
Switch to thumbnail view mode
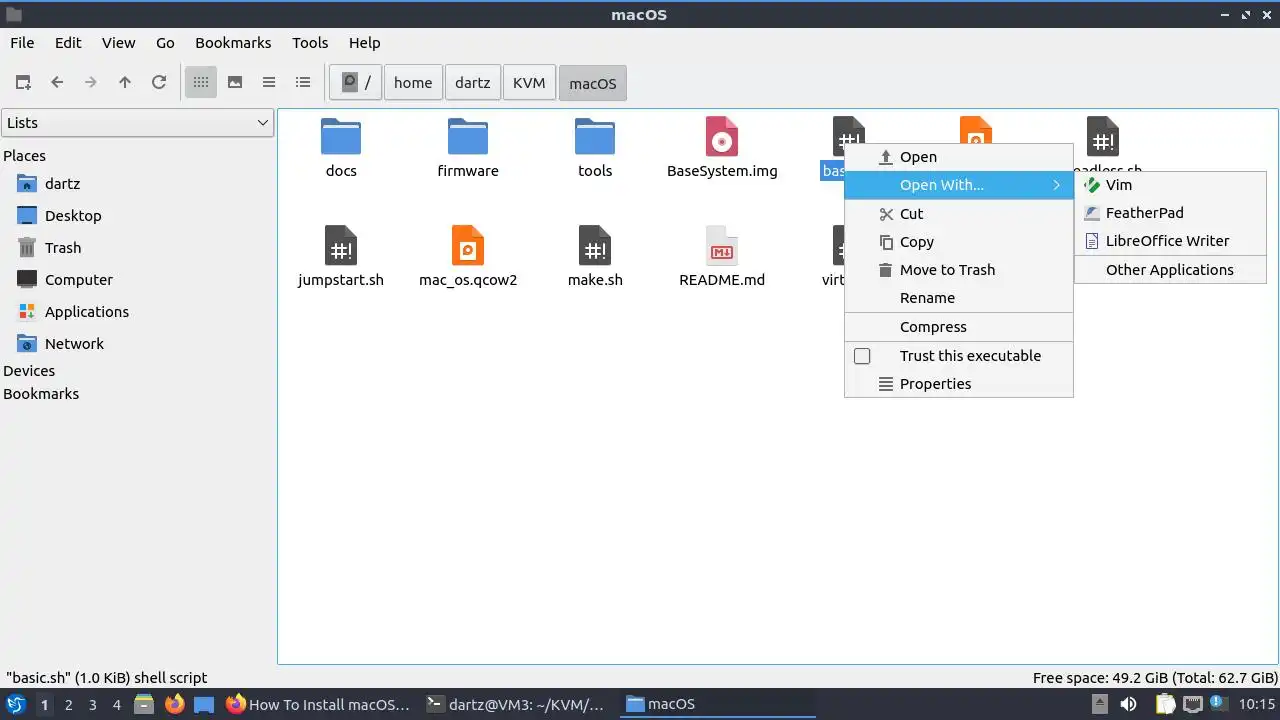pyautogui.click(x=235, y=83)
